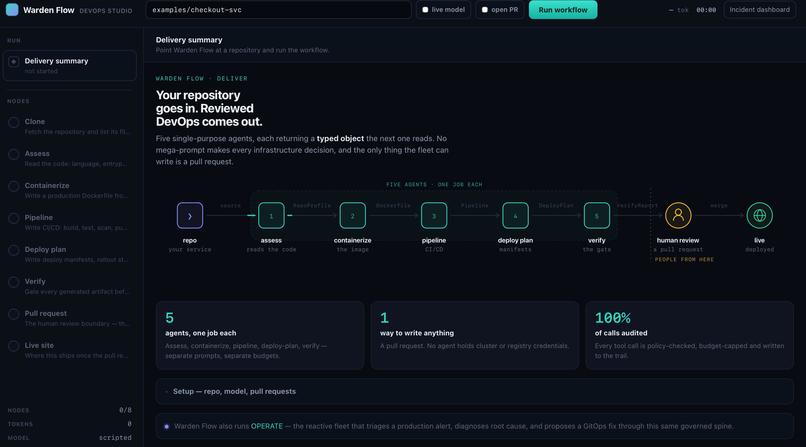Image resolution: width=806 pixels, height=447 pixels.
Task: Click the Run workflow button
Action: coord(563,10)
